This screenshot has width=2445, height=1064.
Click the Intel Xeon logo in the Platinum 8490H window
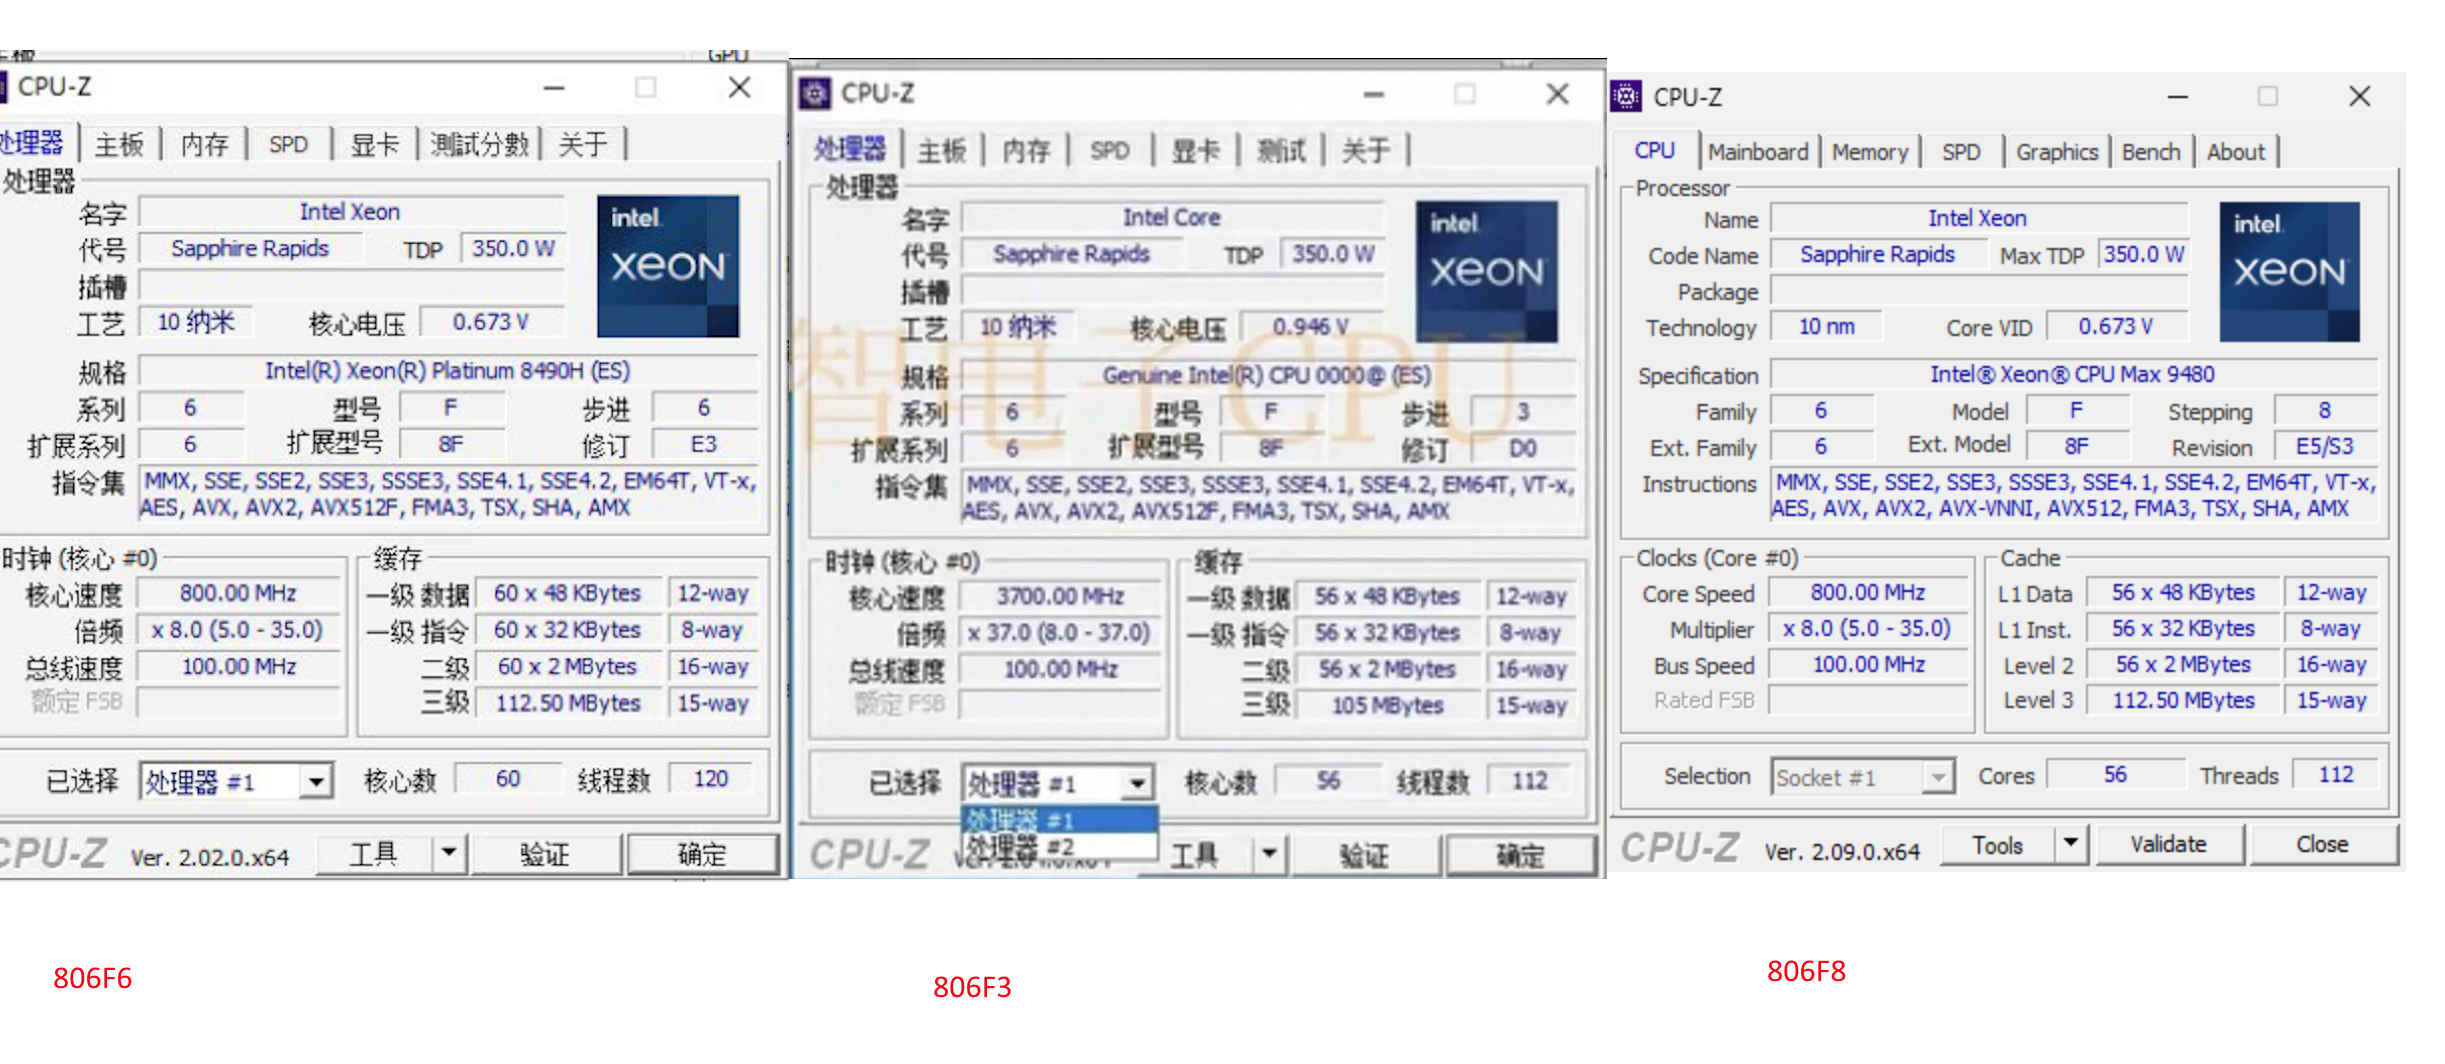pos(668,266)
